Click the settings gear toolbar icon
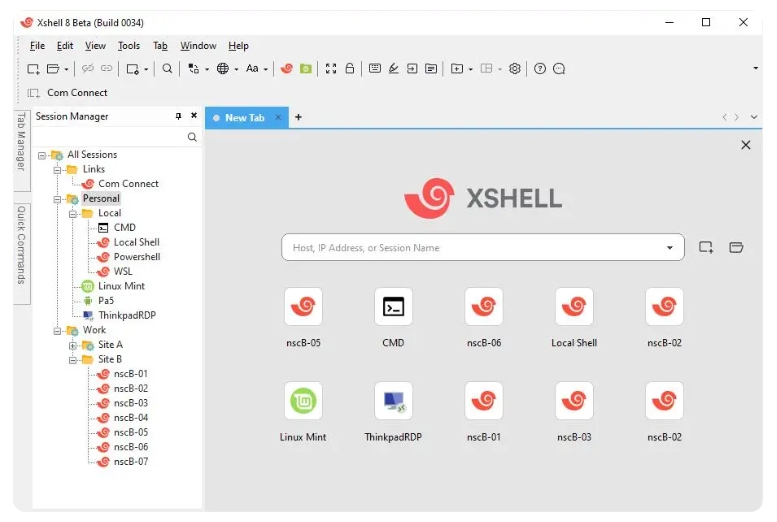 click(x=515, y=68)
